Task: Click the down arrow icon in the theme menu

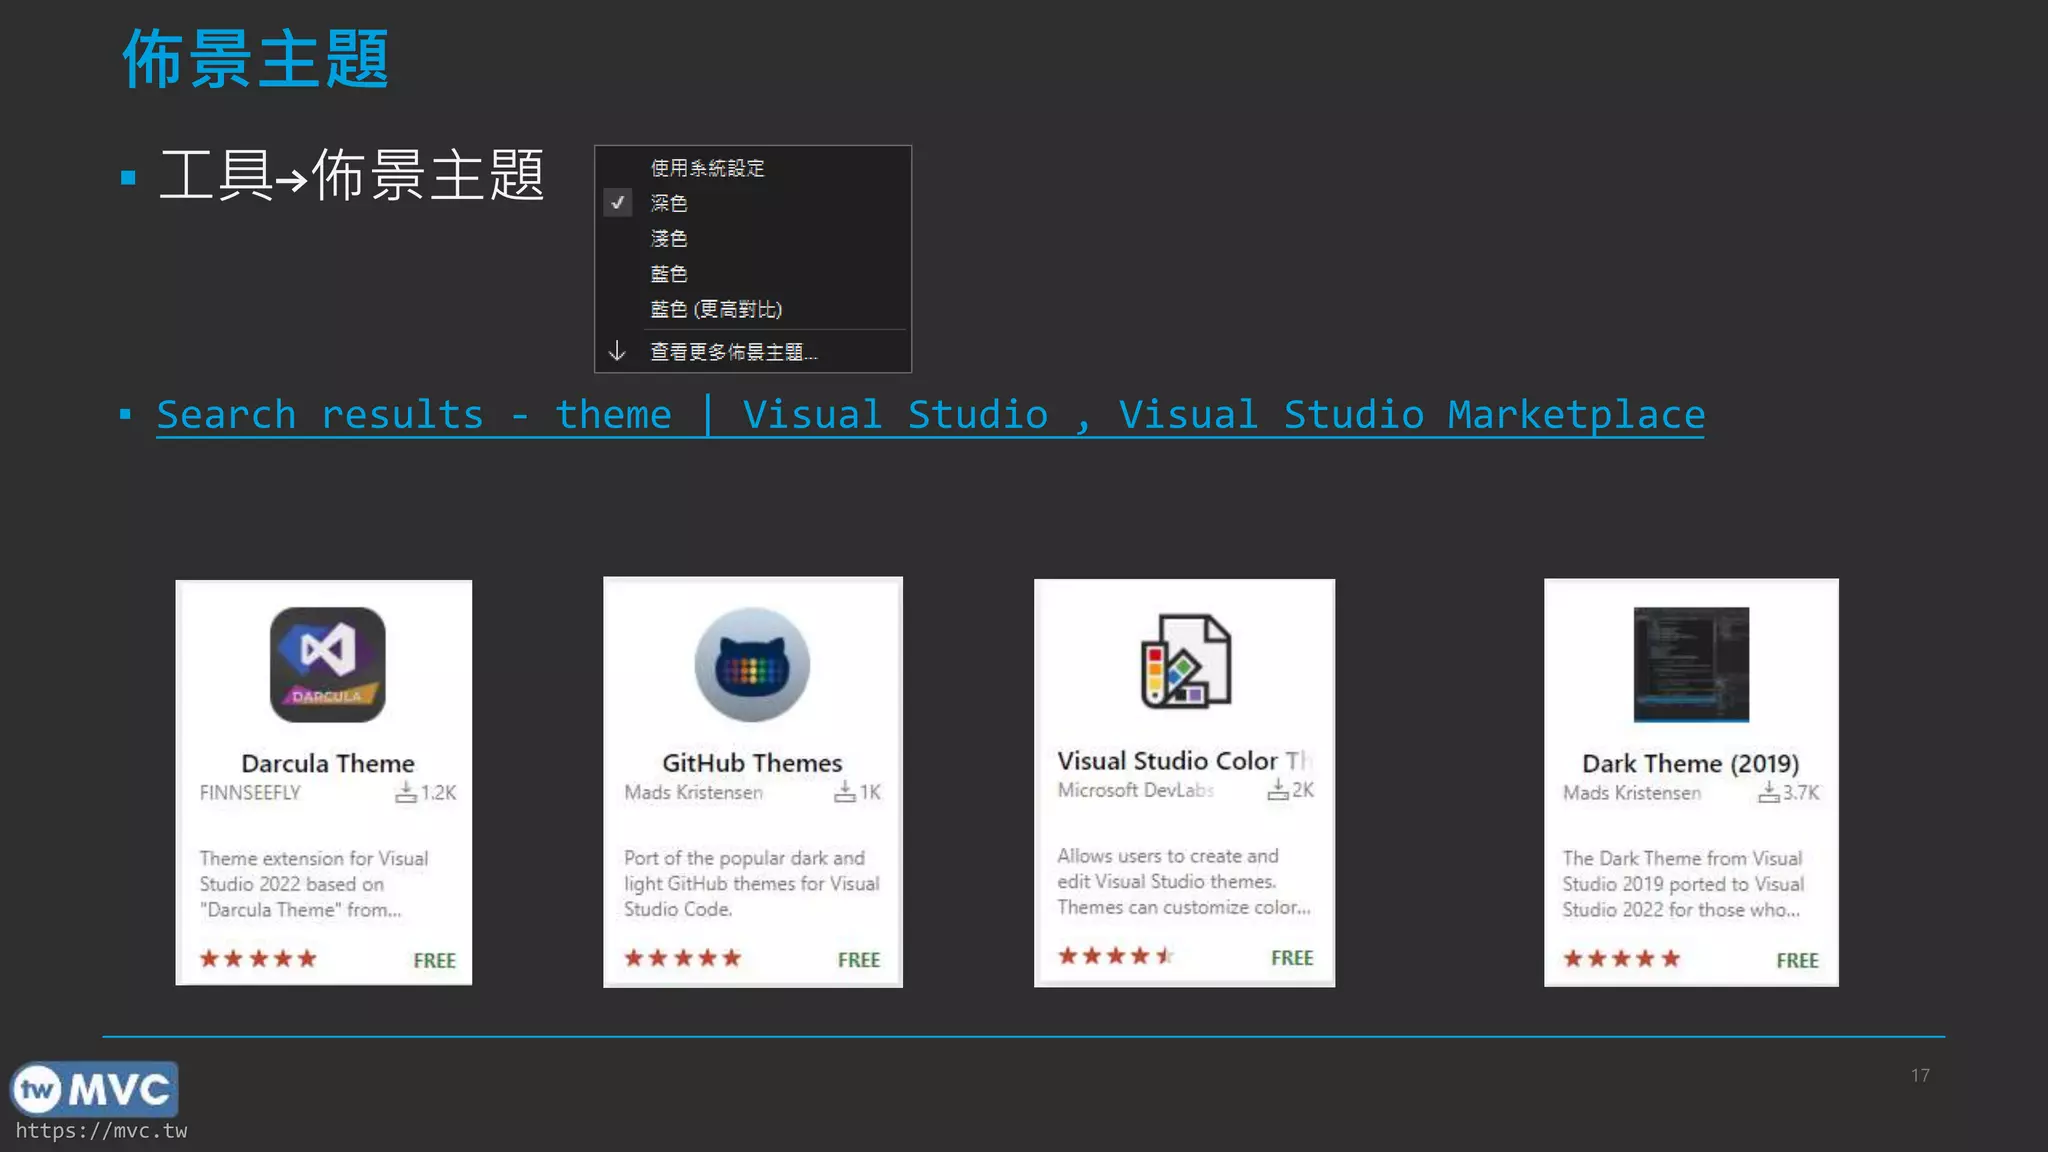Action: pyautogui.click(x=617, y=351)
